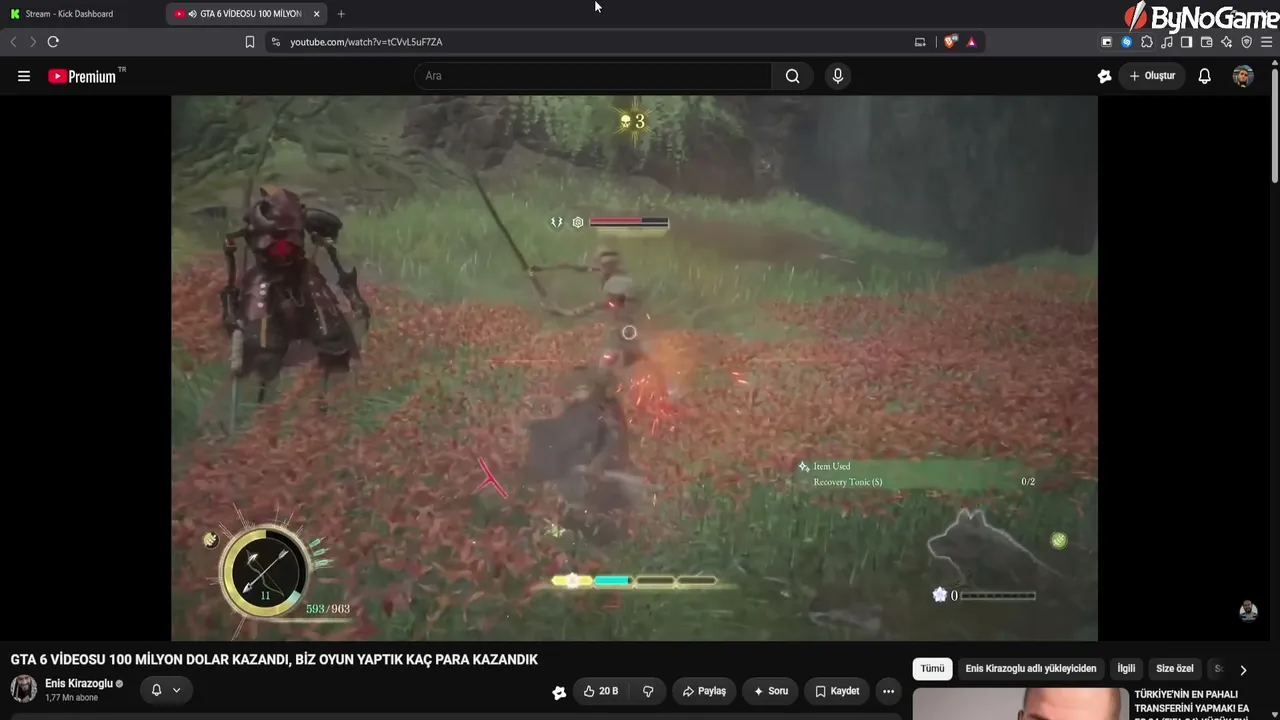The height and width of the screenshot is (720, 1280).
Task: Click the Shazam extension icon
Action: pos(1127,42)
